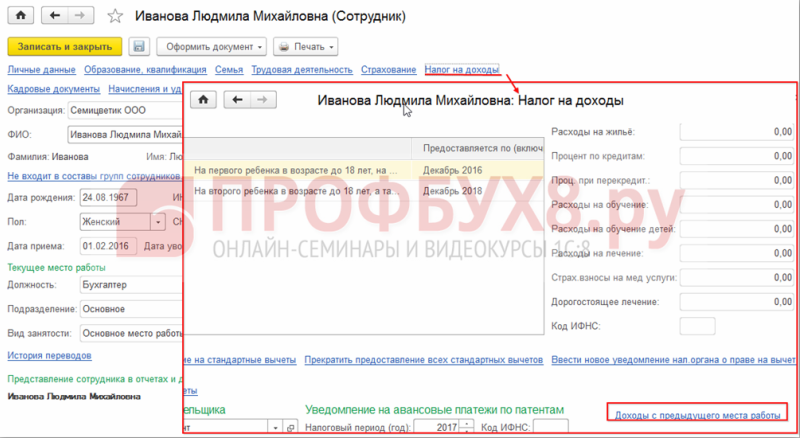This screenshot has width=800, height=438.
Task: Open the Печать dropdown menu
Action: coord(306,46)
